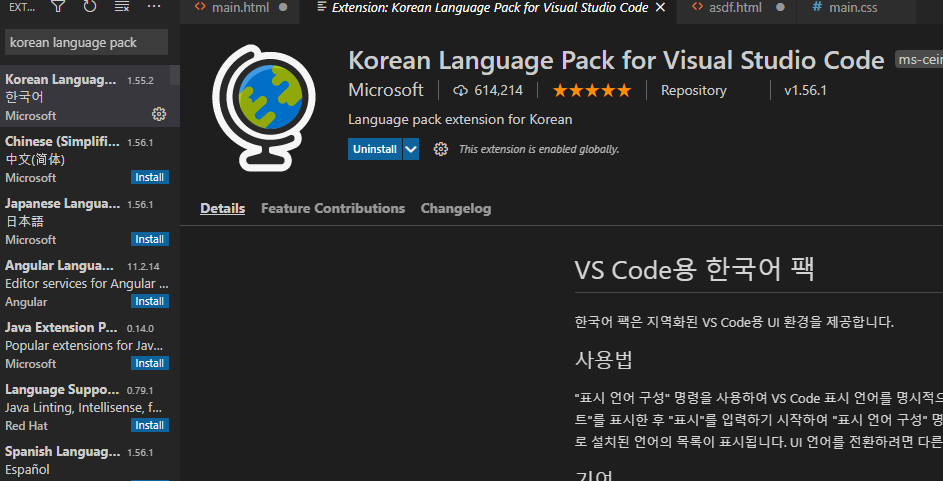
Task: Clear extensions search results icon
Action: pos(122,7)
